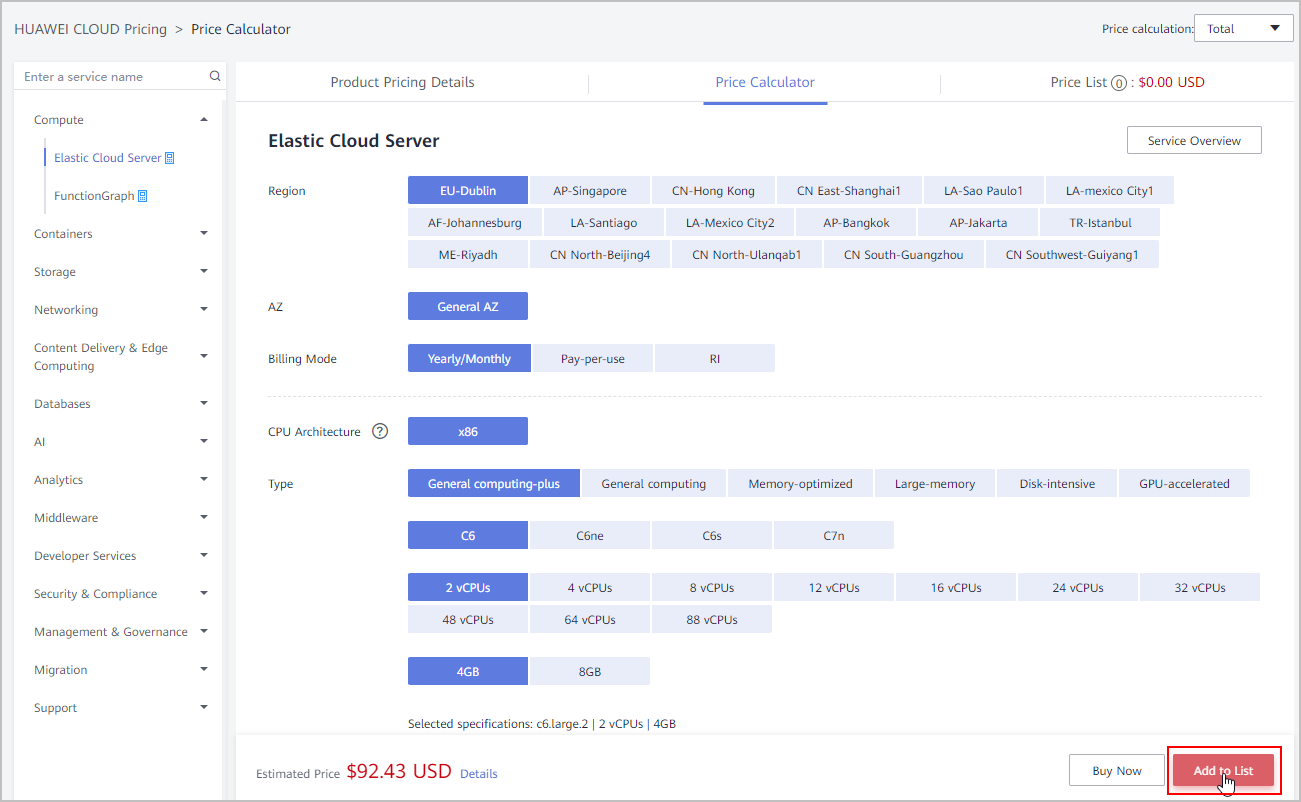This screenshot has height=802, width=1301.
Task: Select ME-Riyadh region
Action: pyautogui.click(x=468, y=255)
